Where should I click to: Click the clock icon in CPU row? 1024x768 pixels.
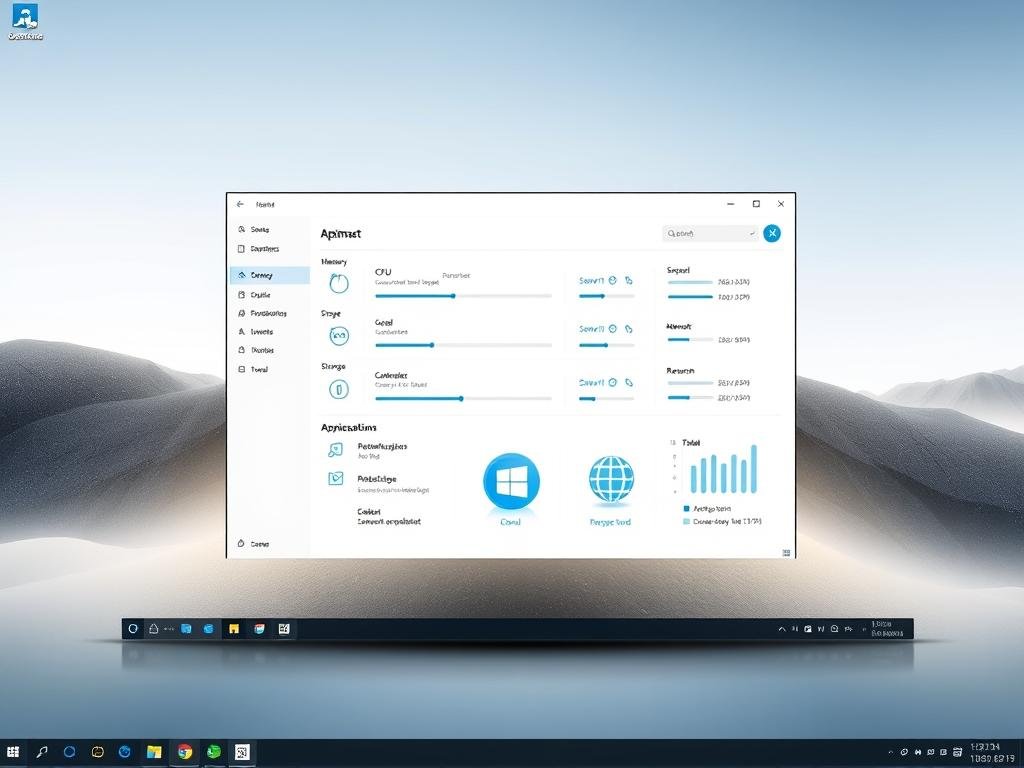click(x=613, y=281)
